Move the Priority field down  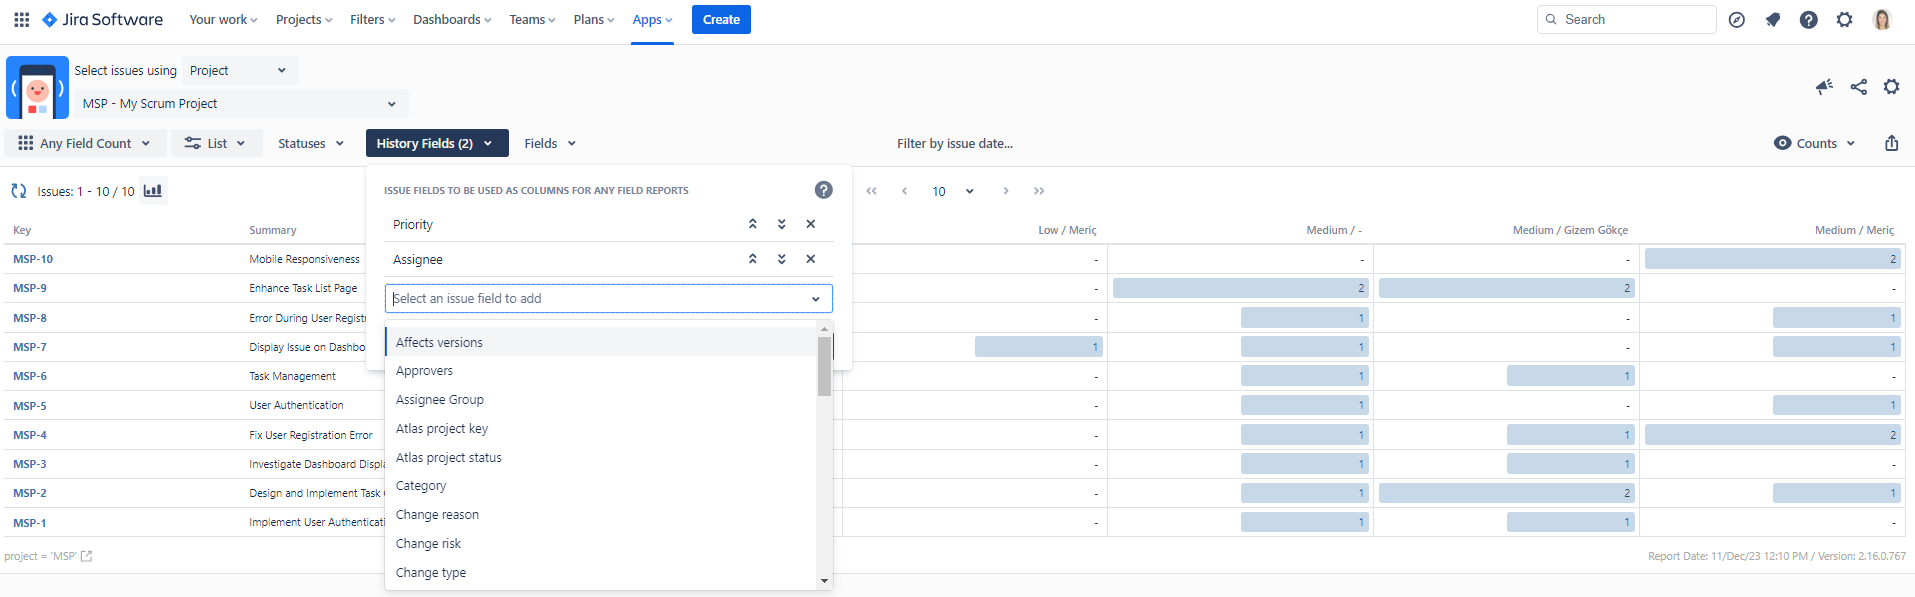point(781,224)
